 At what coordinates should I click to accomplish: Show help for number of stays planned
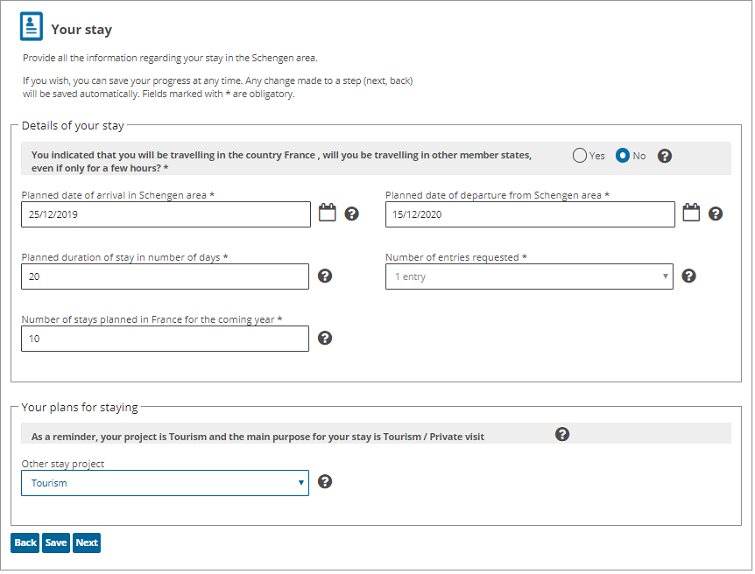pos(324,338)
